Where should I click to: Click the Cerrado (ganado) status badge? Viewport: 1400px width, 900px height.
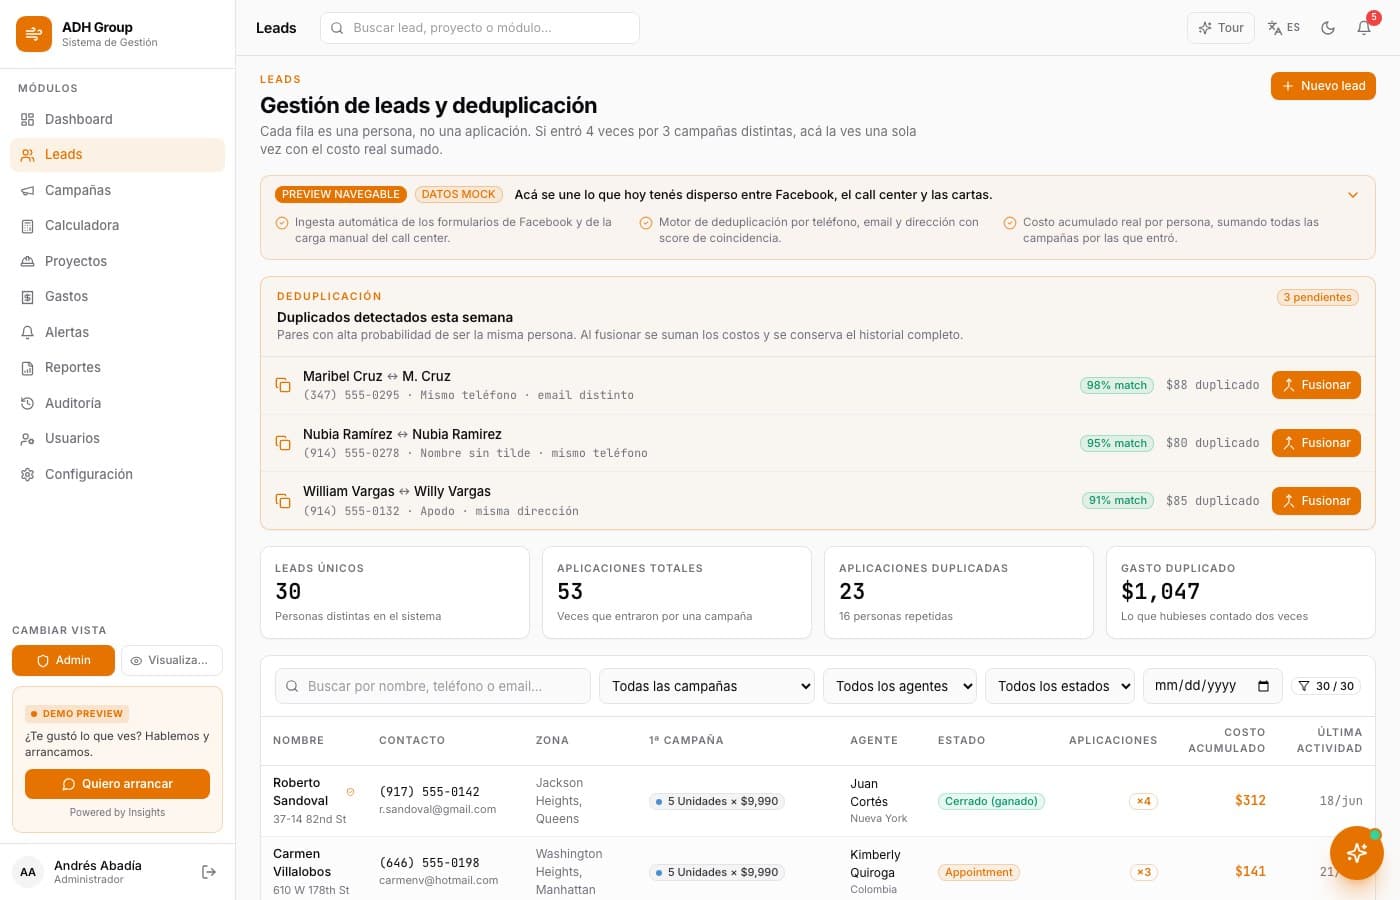(991, 801)
